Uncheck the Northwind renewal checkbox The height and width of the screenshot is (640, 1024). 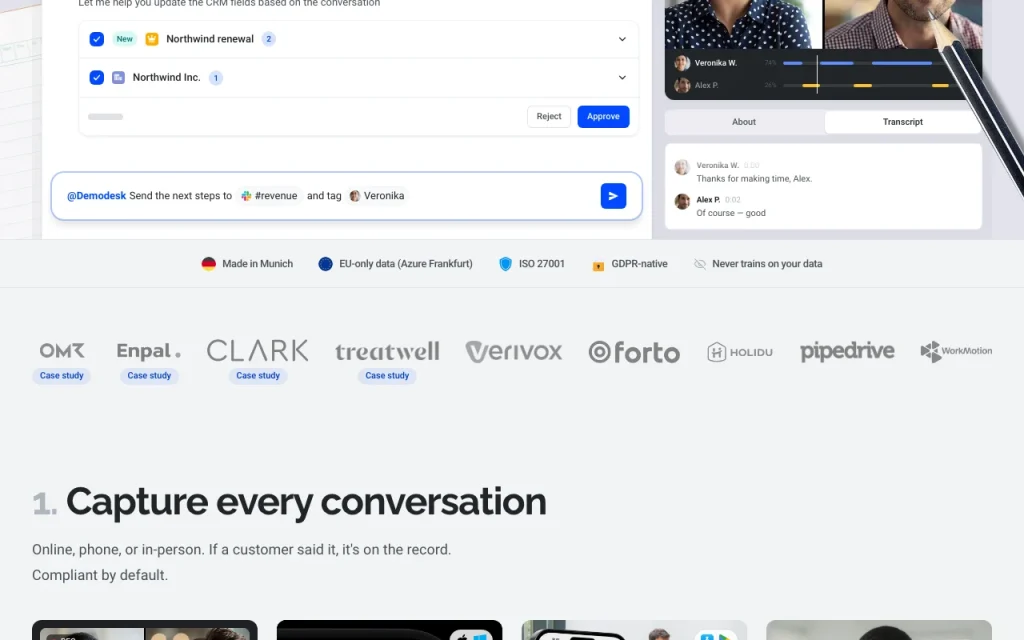[97, 39]
